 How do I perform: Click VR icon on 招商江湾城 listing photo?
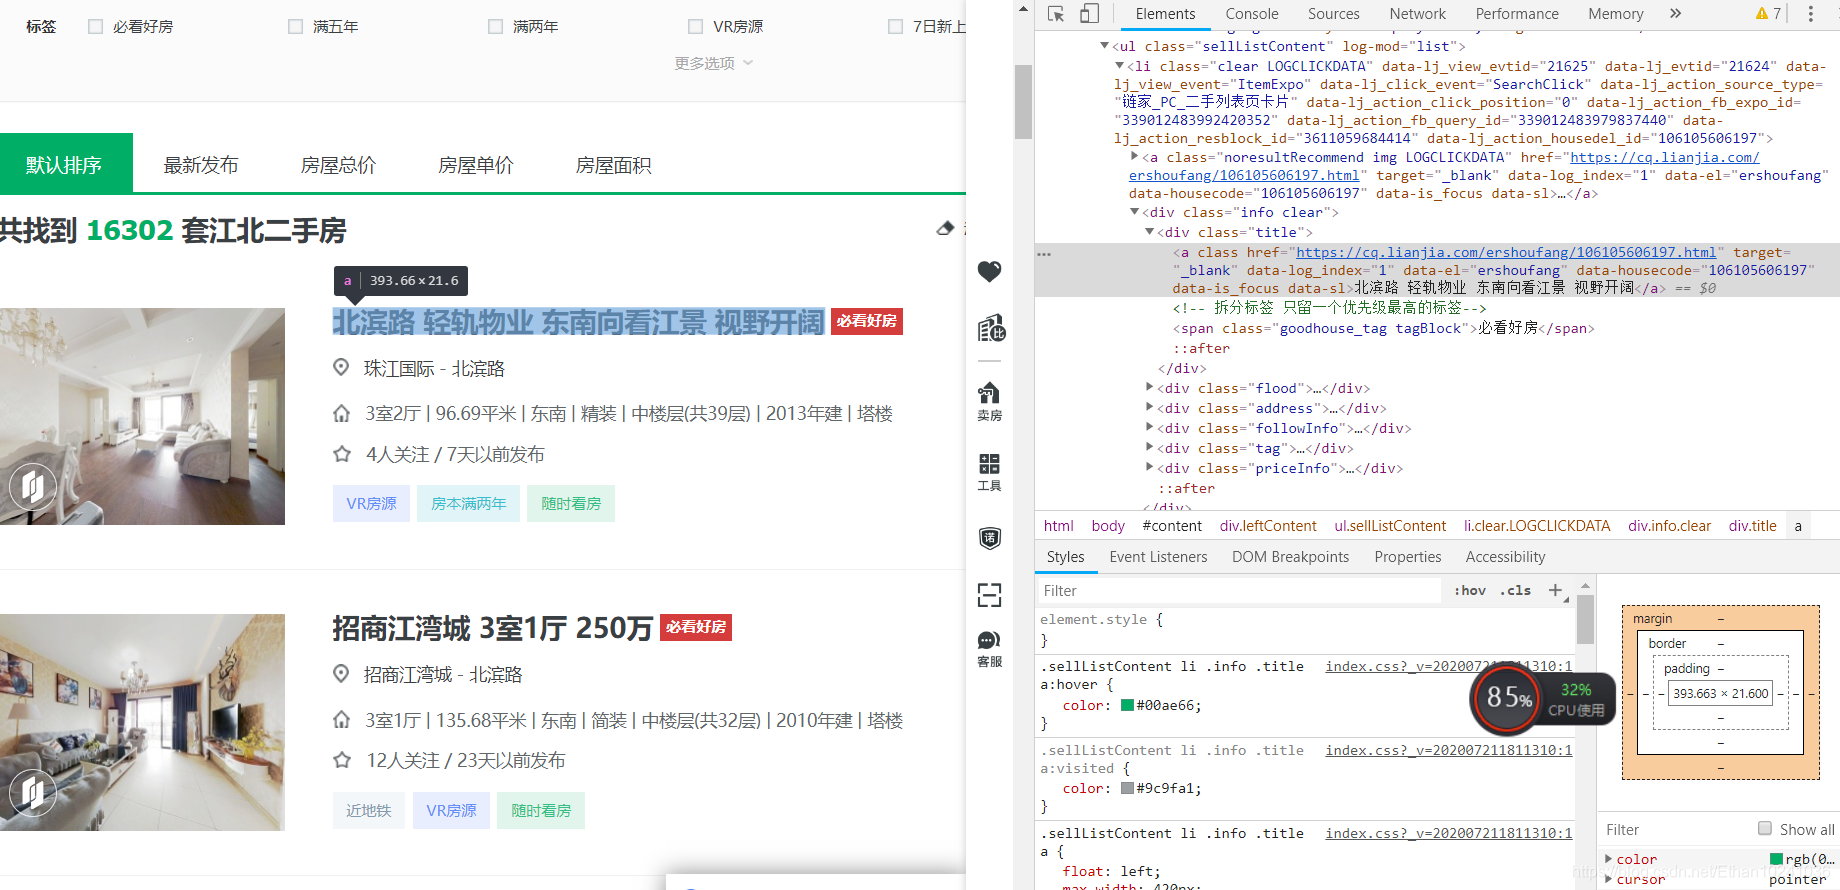click(32, 793)
